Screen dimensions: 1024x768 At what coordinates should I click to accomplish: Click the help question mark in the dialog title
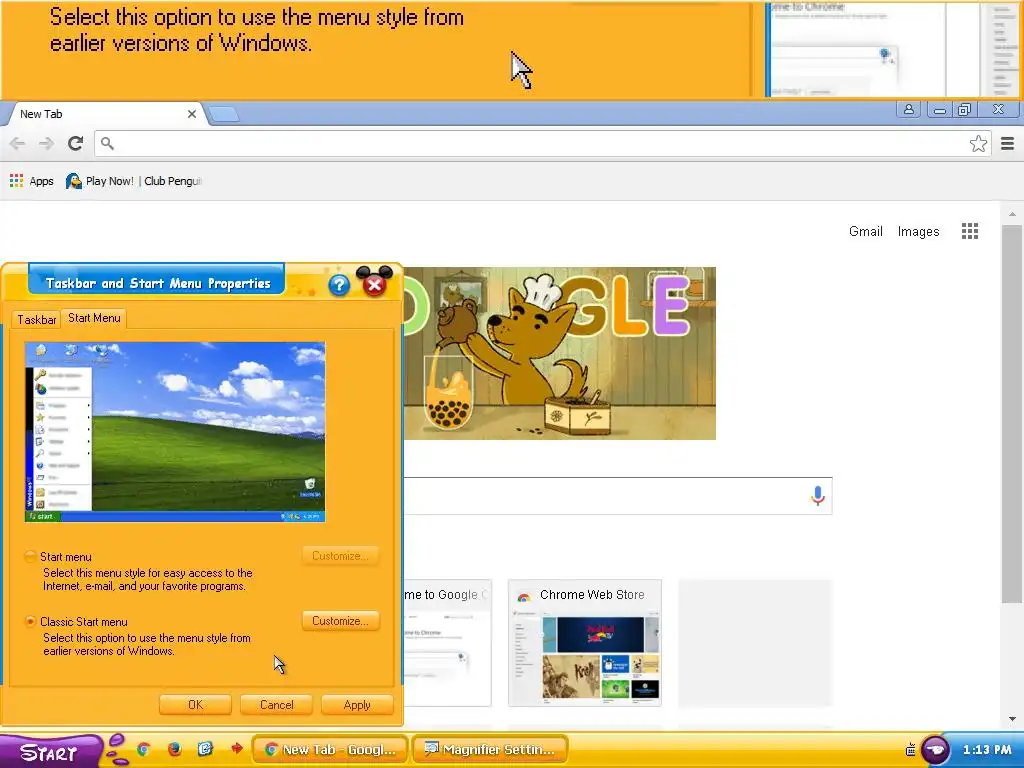339,285
